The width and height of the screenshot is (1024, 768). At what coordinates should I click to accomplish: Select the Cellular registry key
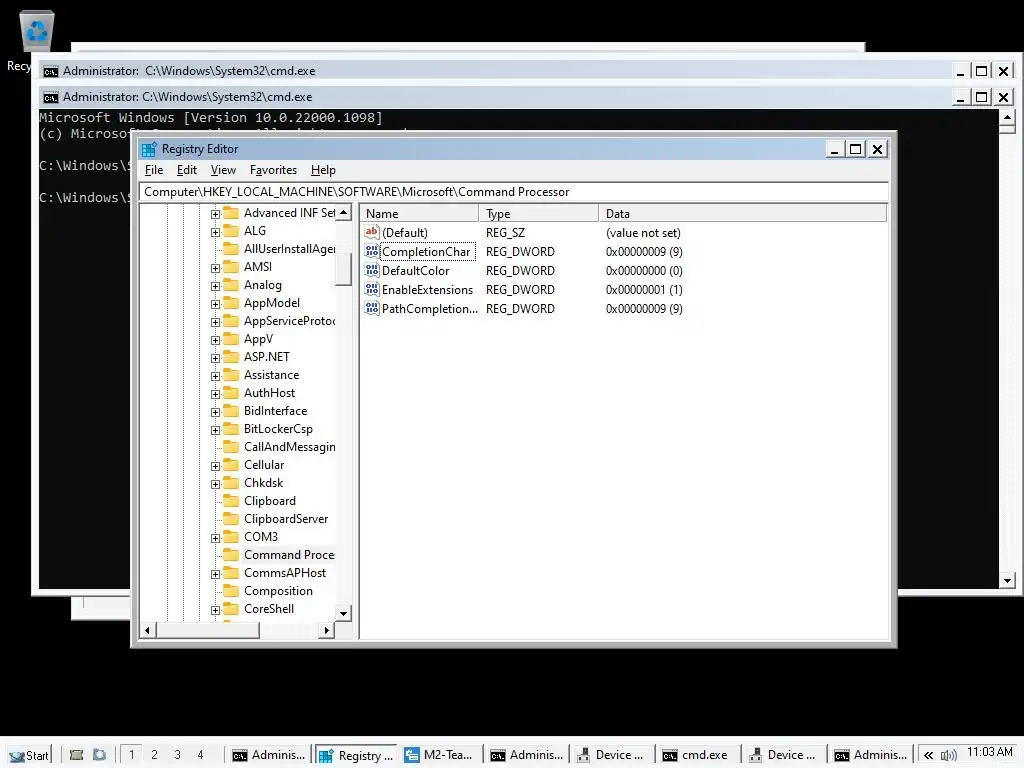(264, 464)
